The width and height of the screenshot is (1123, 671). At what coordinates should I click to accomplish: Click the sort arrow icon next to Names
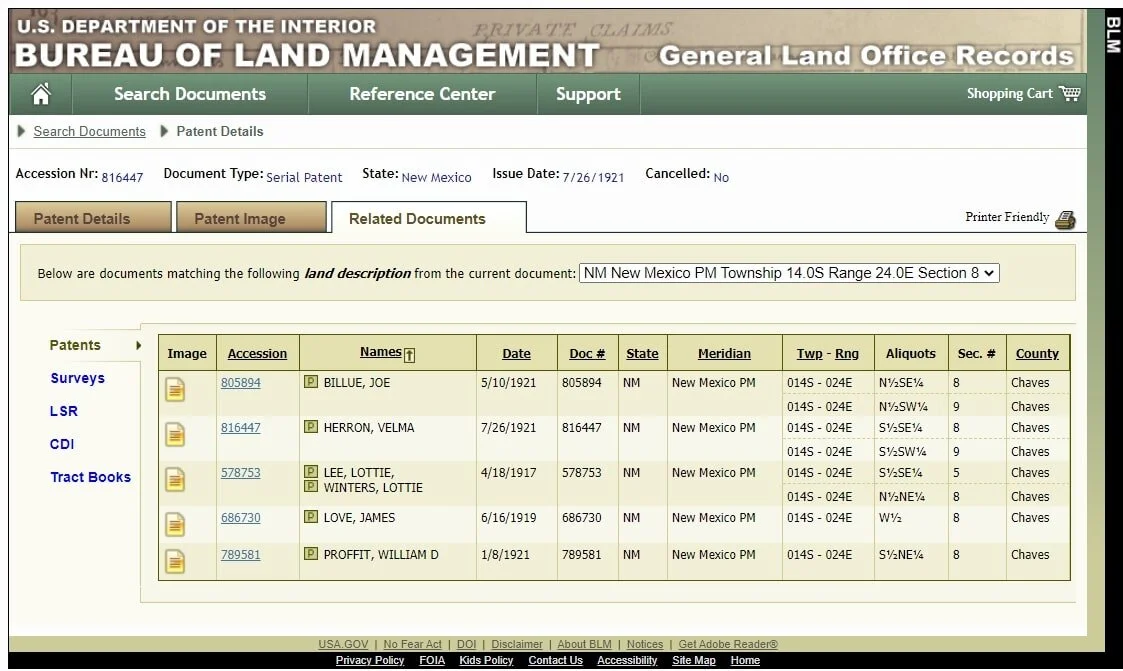point(409,354)
